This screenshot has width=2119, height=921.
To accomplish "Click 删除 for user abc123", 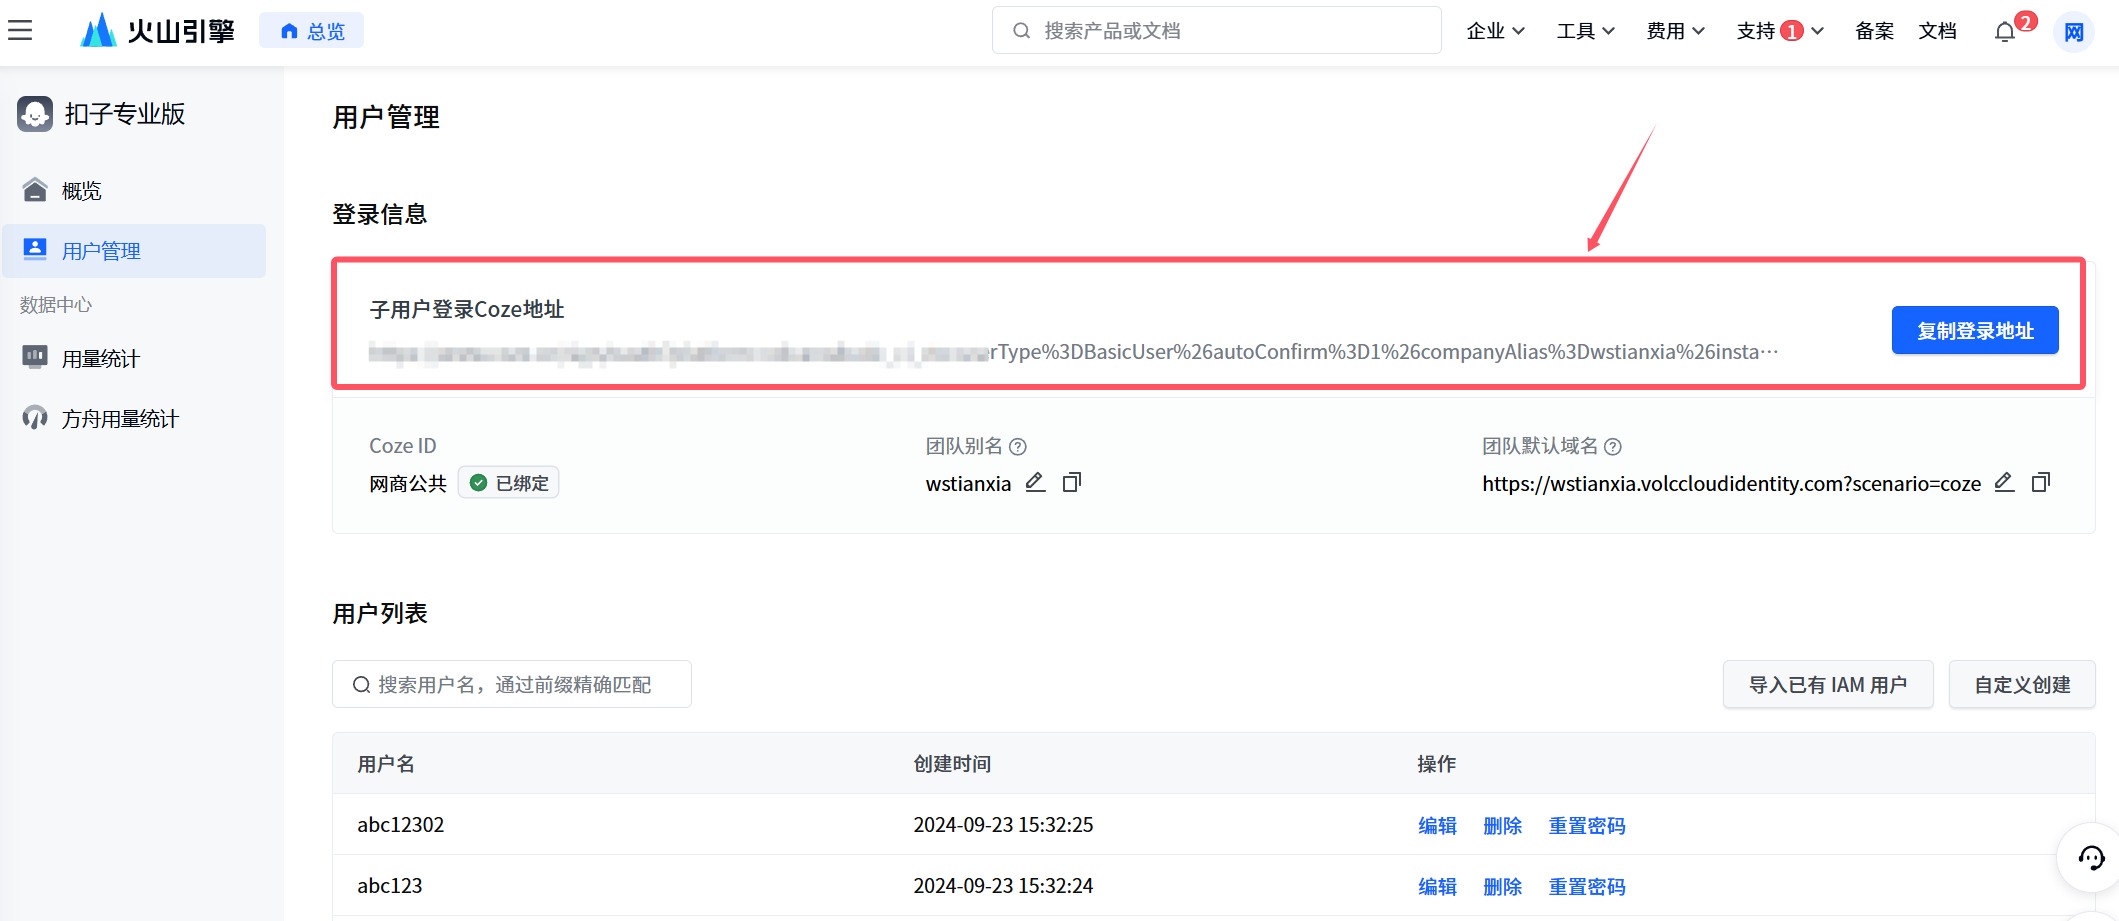I will [x=1502, y=886].
